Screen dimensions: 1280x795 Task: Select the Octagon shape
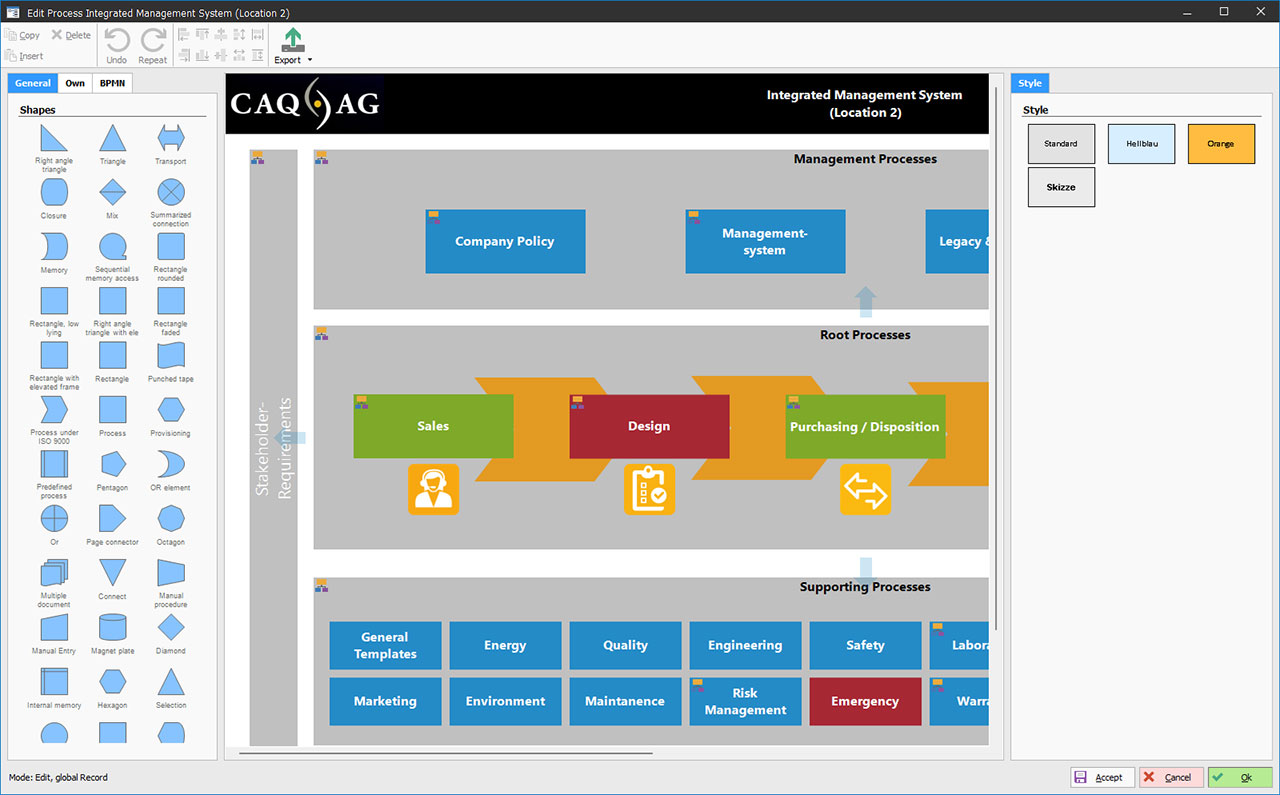tap(171, 518)
